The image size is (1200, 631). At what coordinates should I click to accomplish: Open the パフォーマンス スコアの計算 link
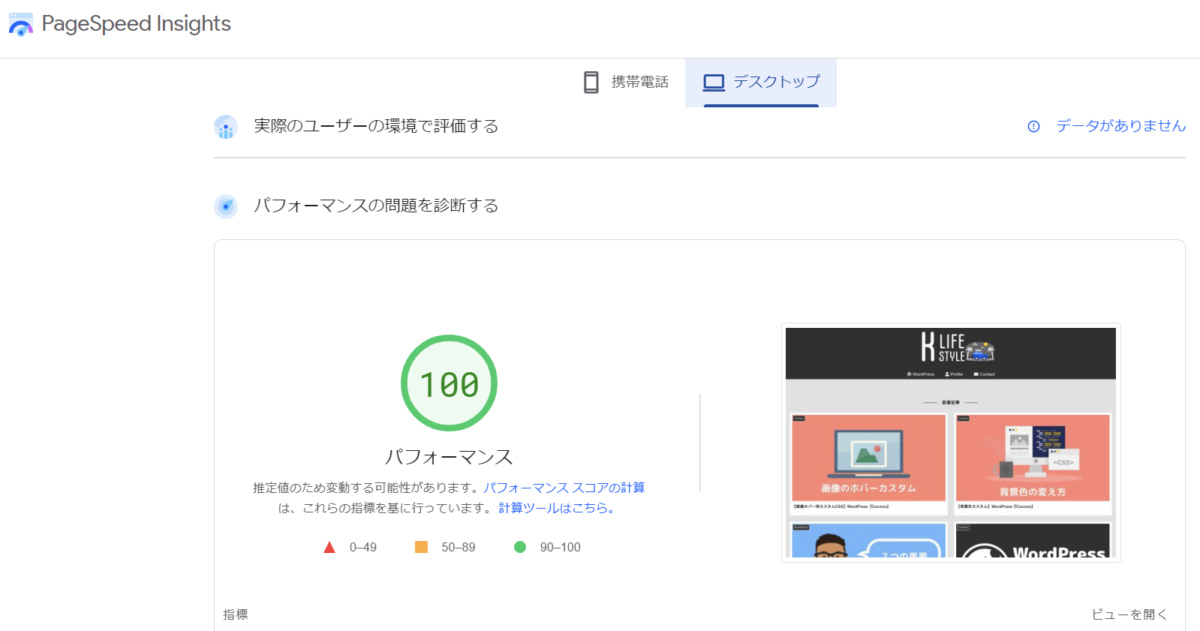564,487
